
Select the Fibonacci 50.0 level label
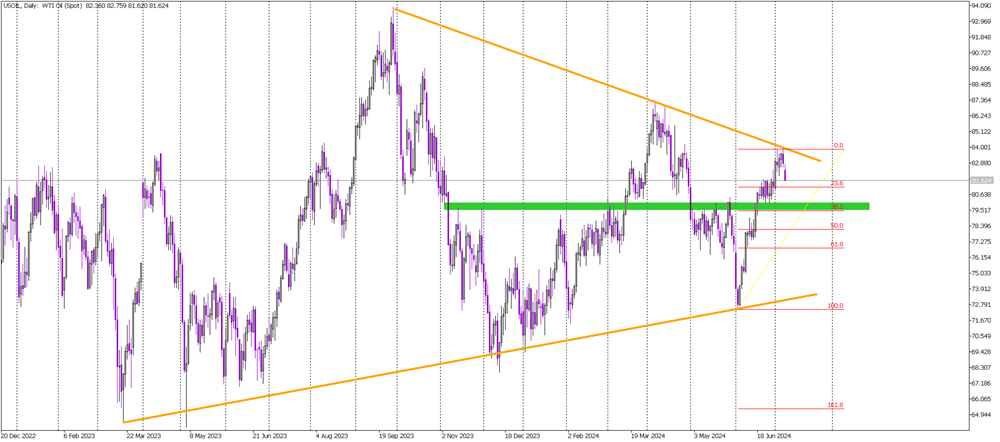838,226
